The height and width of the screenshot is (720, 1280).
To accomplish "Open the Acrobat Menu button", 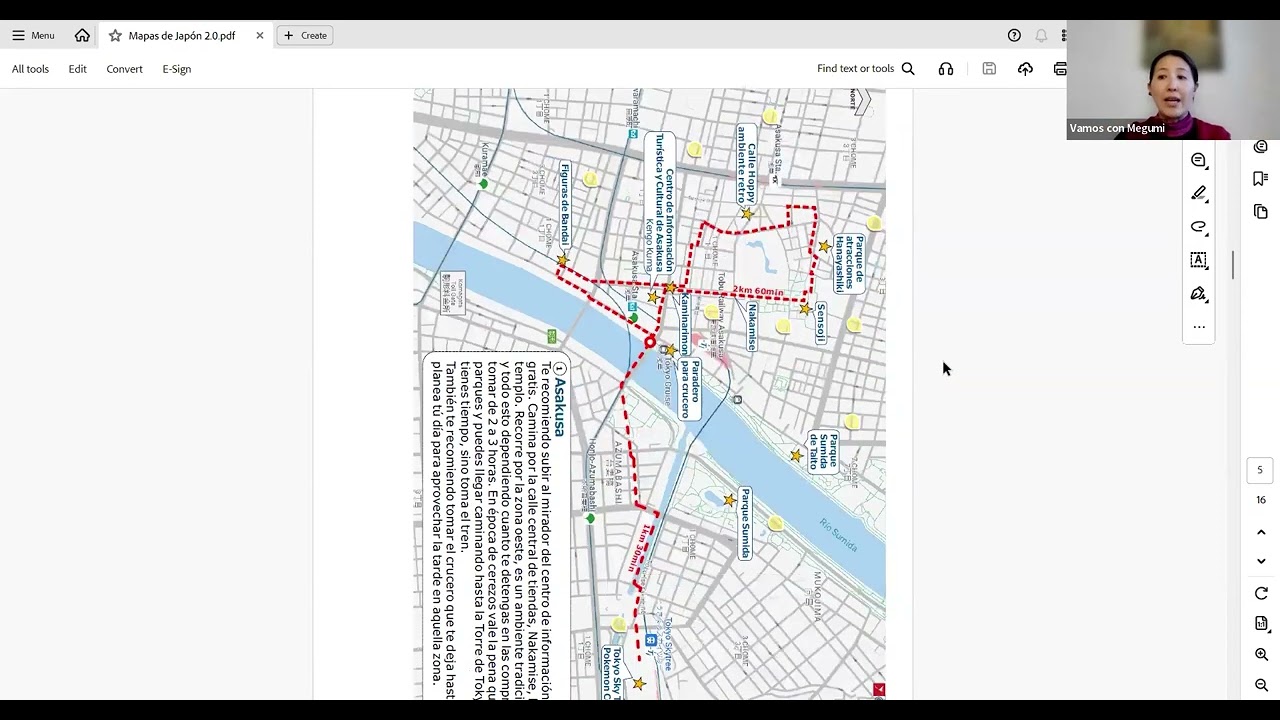I will click(x=33, y=35).
